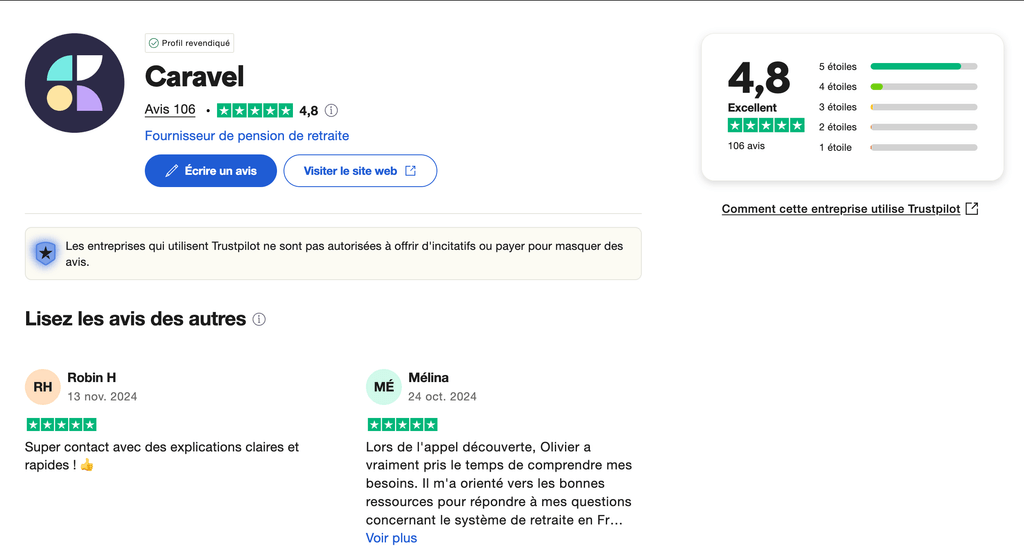This screenshot has height=552, width=1024.
Task: Filter reviews by the 4 étoiles row
Action: tap(897, 87)
